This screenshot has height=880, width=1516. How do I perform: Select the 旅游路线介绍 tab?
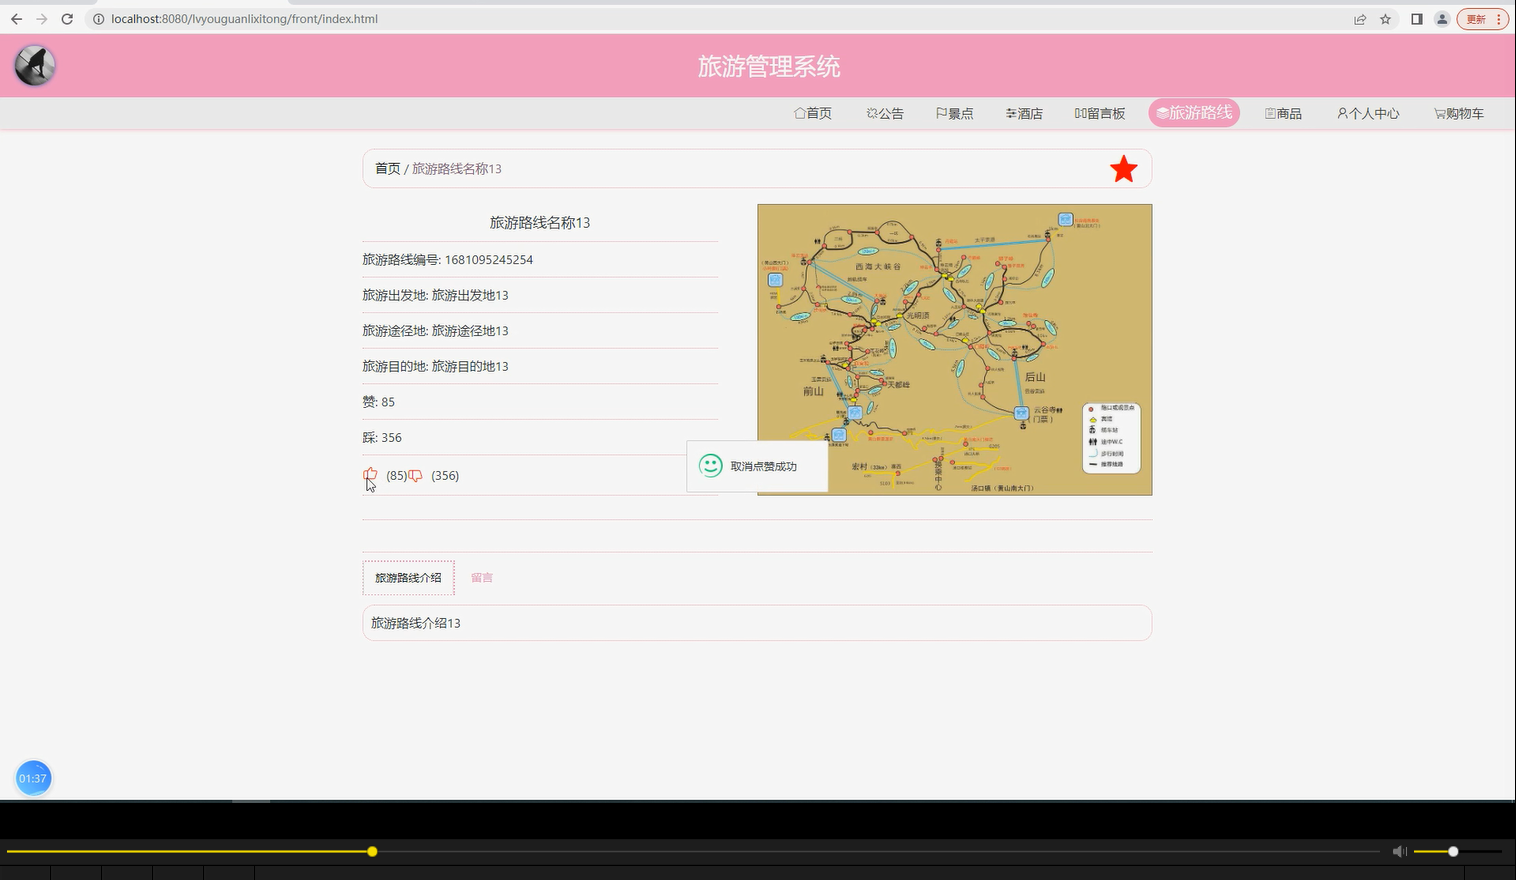pos(408,577)
